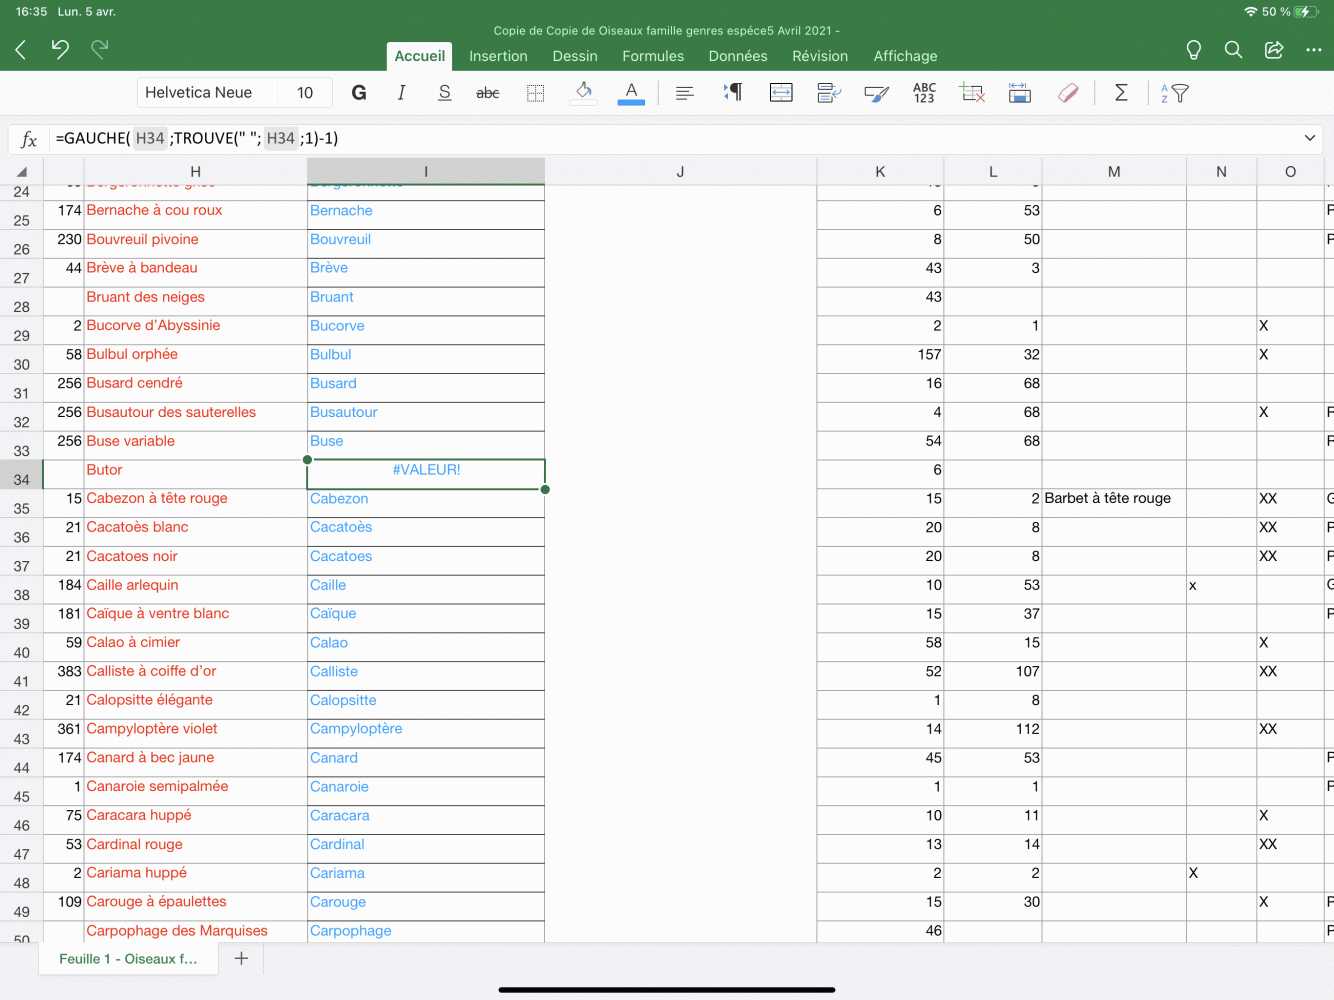
Task: Open the number format ABC 123 icon
Action: [924, 93]
